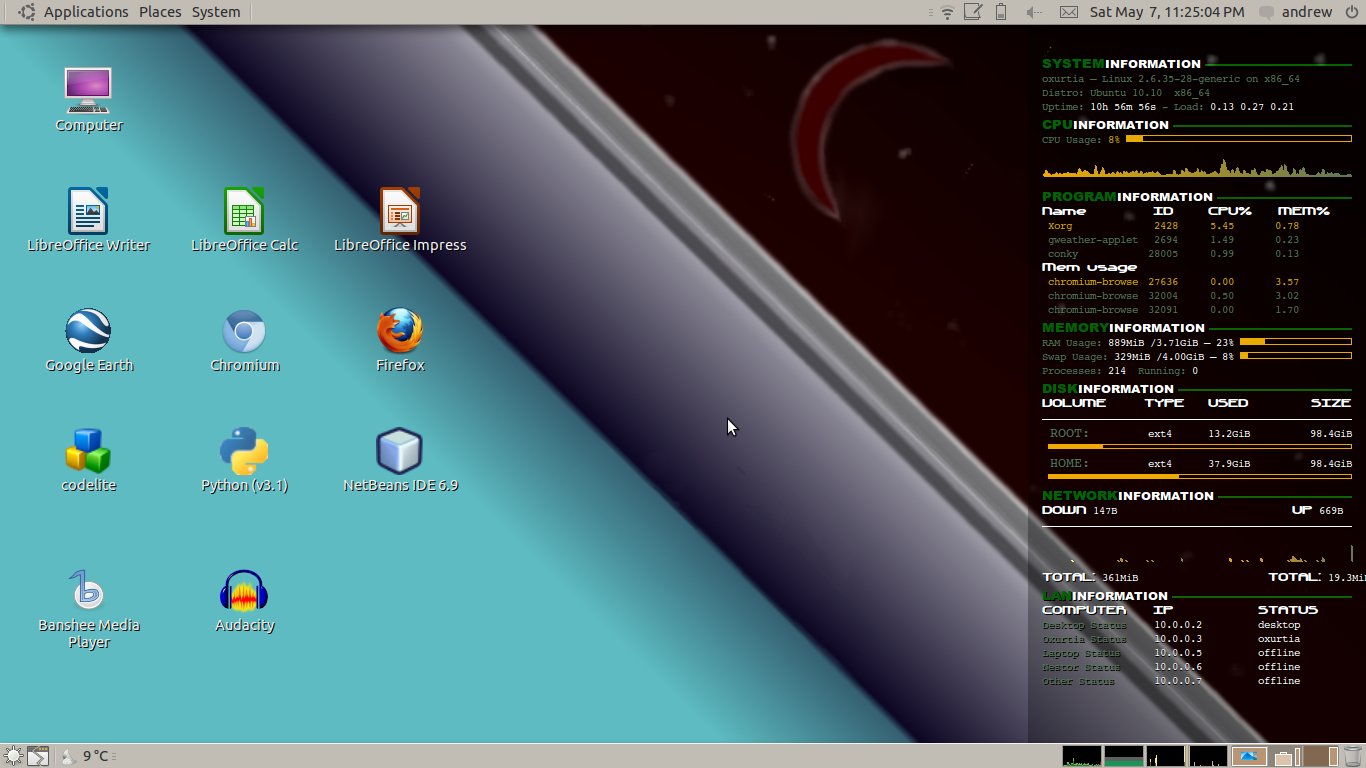The image size is (1366, 768).
Task: Click the fourth system monitor graph in bottom panel
Action: coord(1208,756)
